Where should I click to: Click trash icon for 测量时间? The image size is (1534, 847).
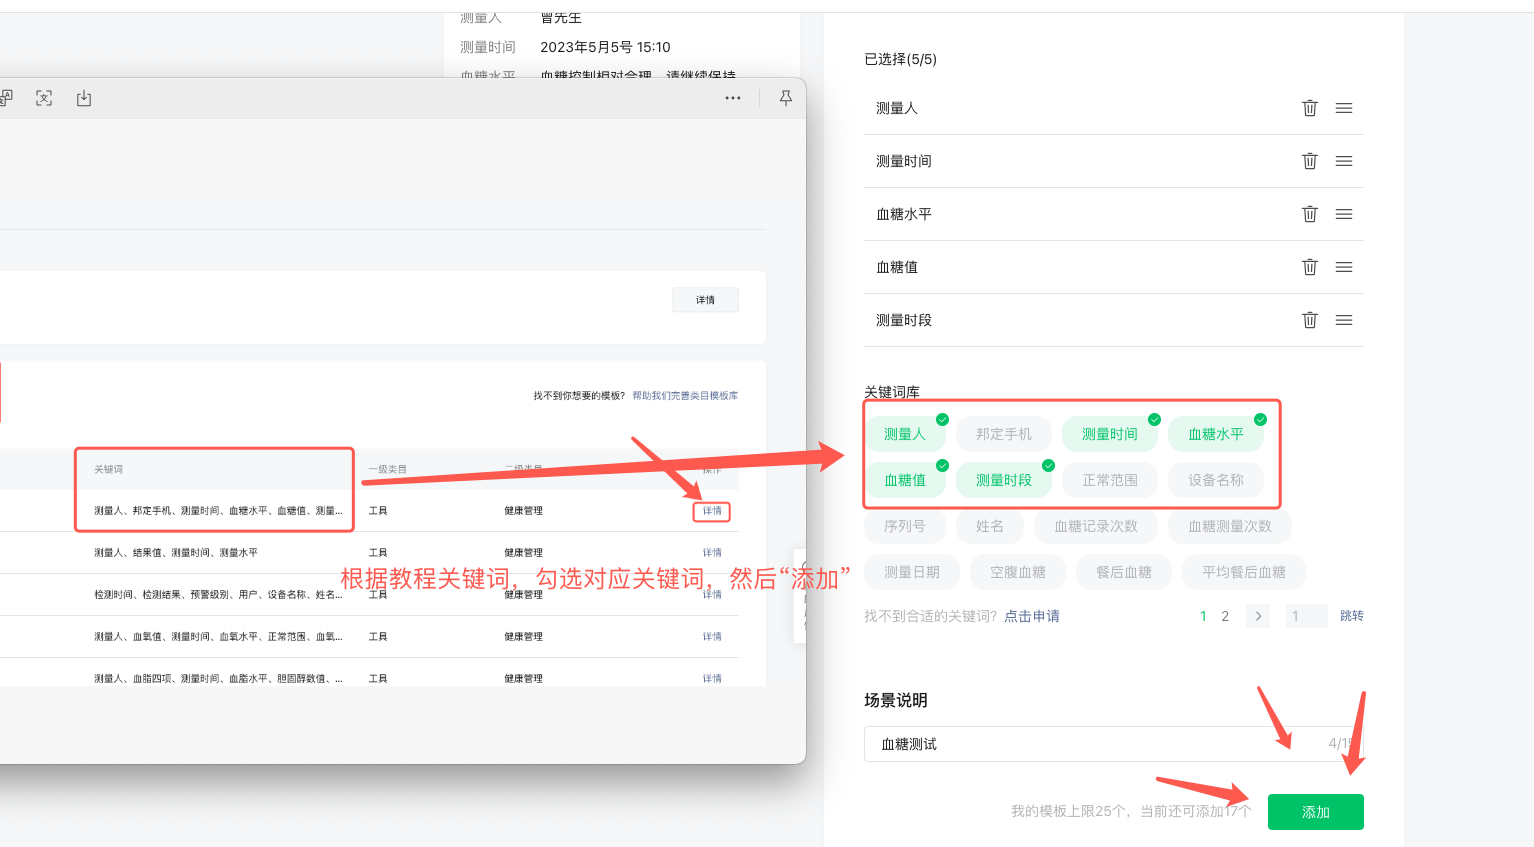point(1309,161)
